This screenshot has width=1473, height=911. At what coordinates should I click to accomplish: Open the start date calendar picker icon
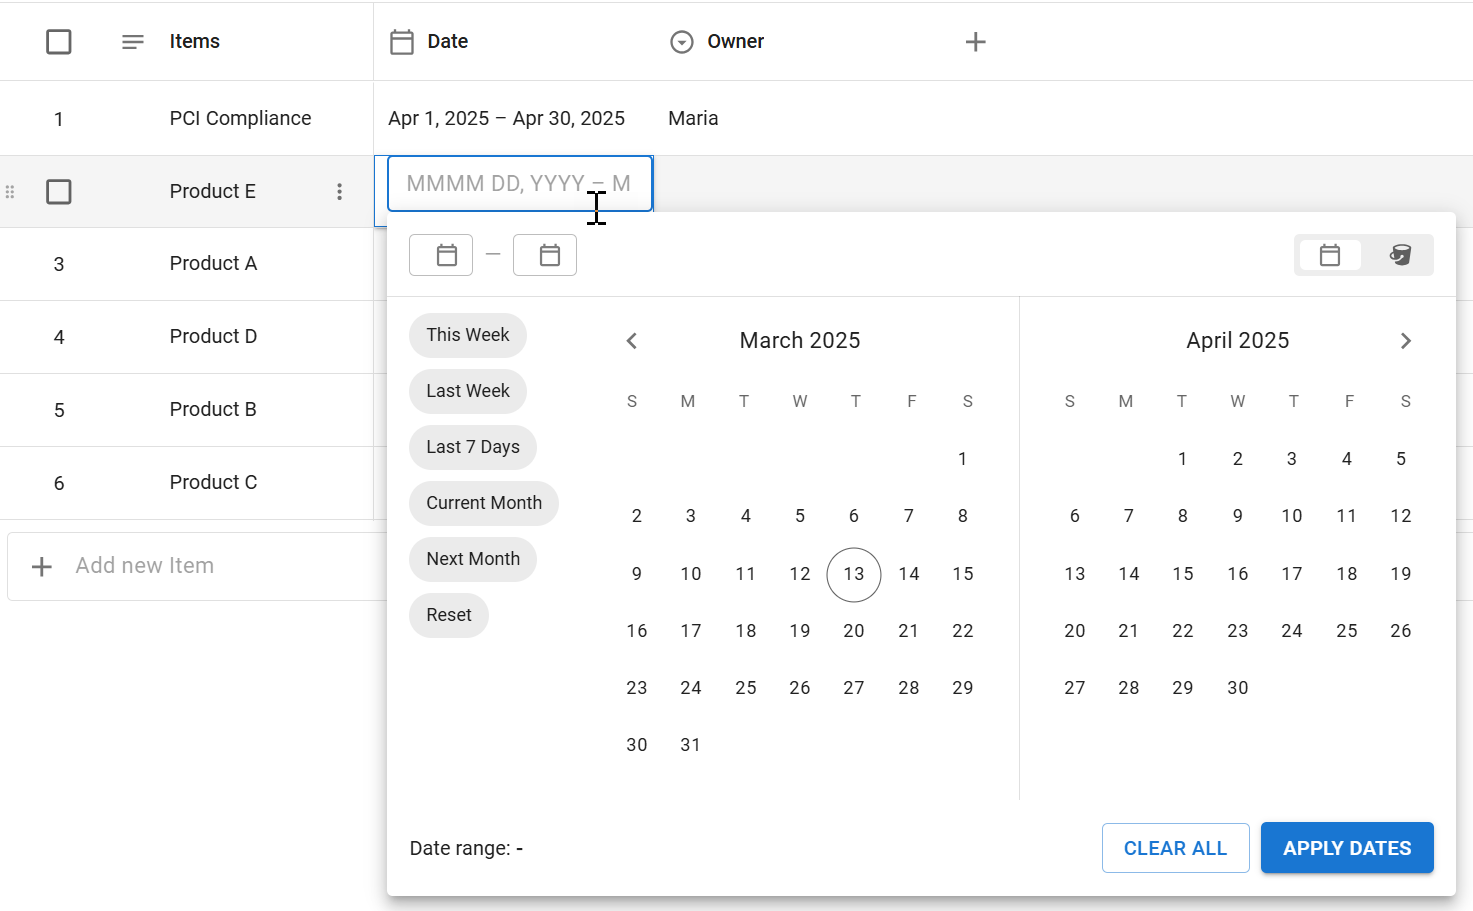click(x=440, y=255)
